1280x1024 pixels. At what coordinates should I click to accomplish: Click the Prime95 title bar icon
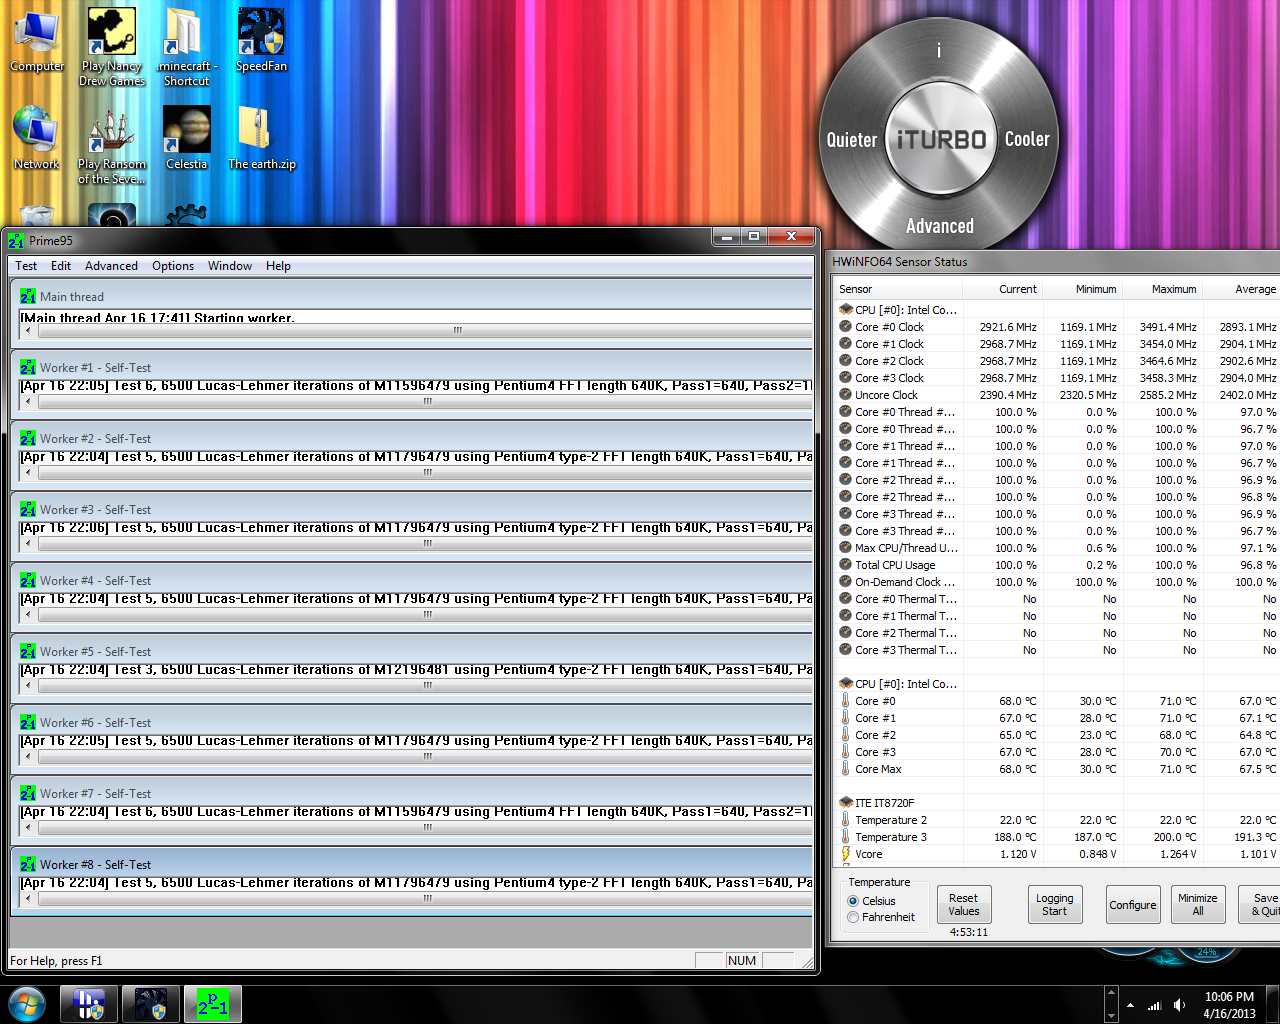point(16,240)
